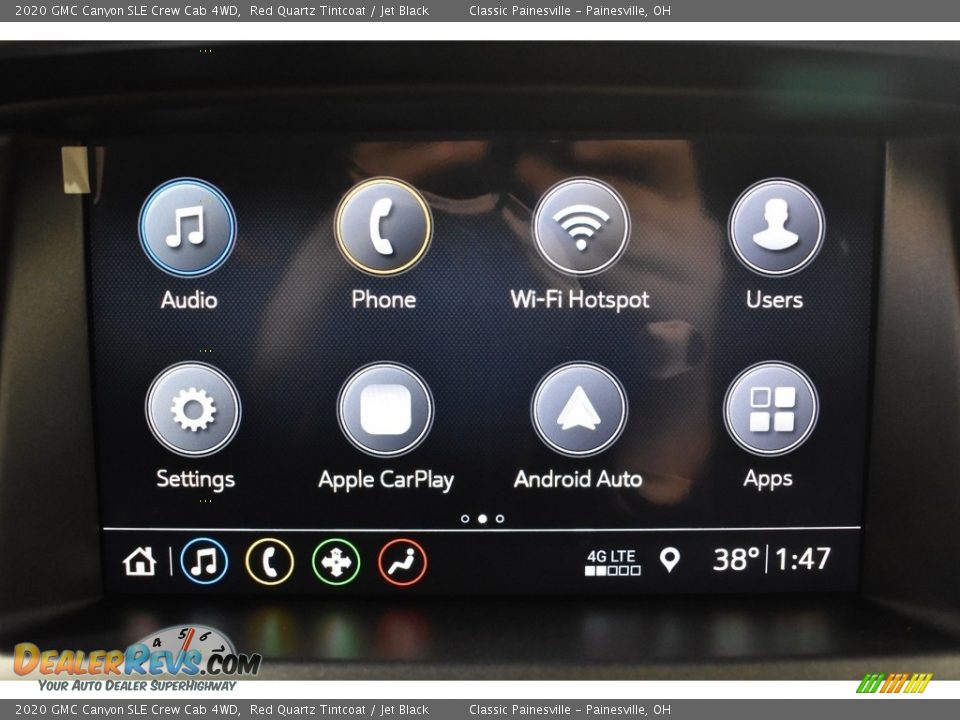Launch Apple CarPlay

click(385, 410)
